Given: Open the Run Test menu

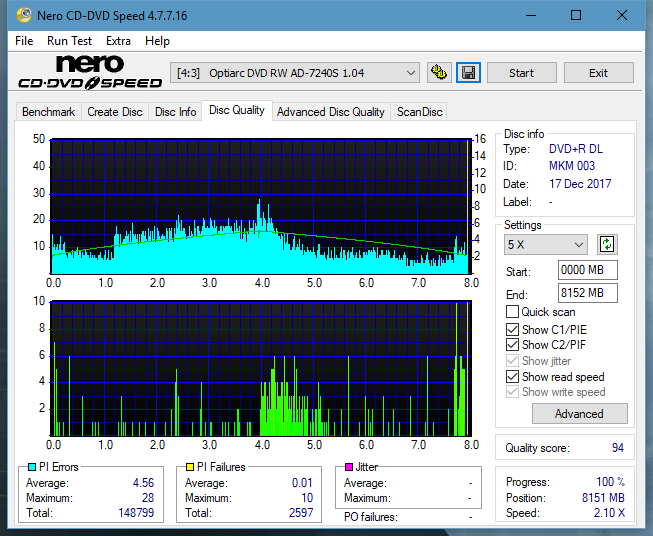Looking at the screenshot, I should pyautogui.click(x=70, y=41).
